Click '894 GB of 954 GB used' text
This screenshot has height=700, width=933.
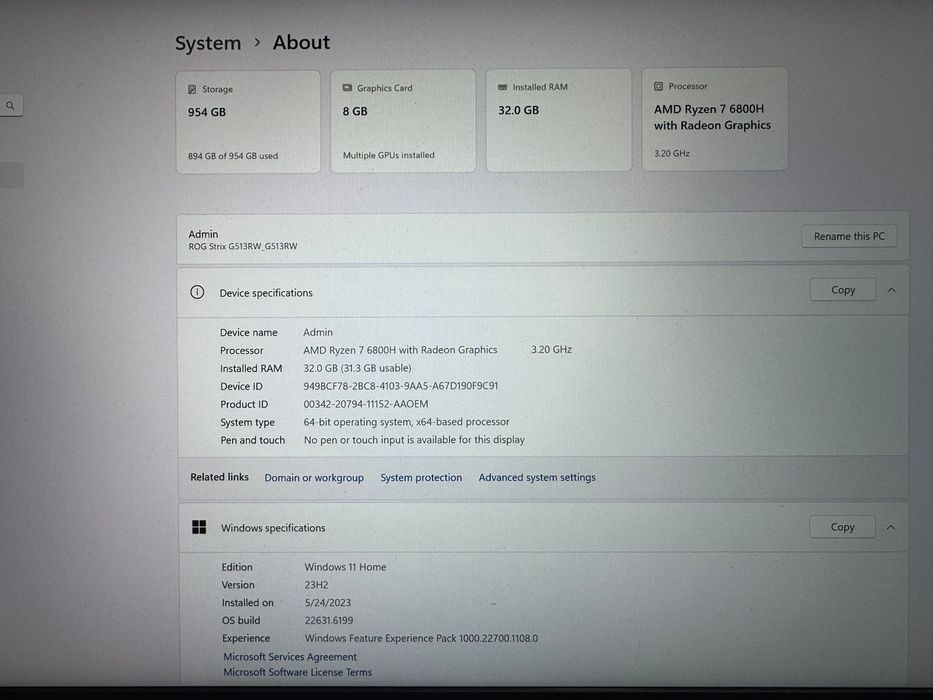click(233, 156)
